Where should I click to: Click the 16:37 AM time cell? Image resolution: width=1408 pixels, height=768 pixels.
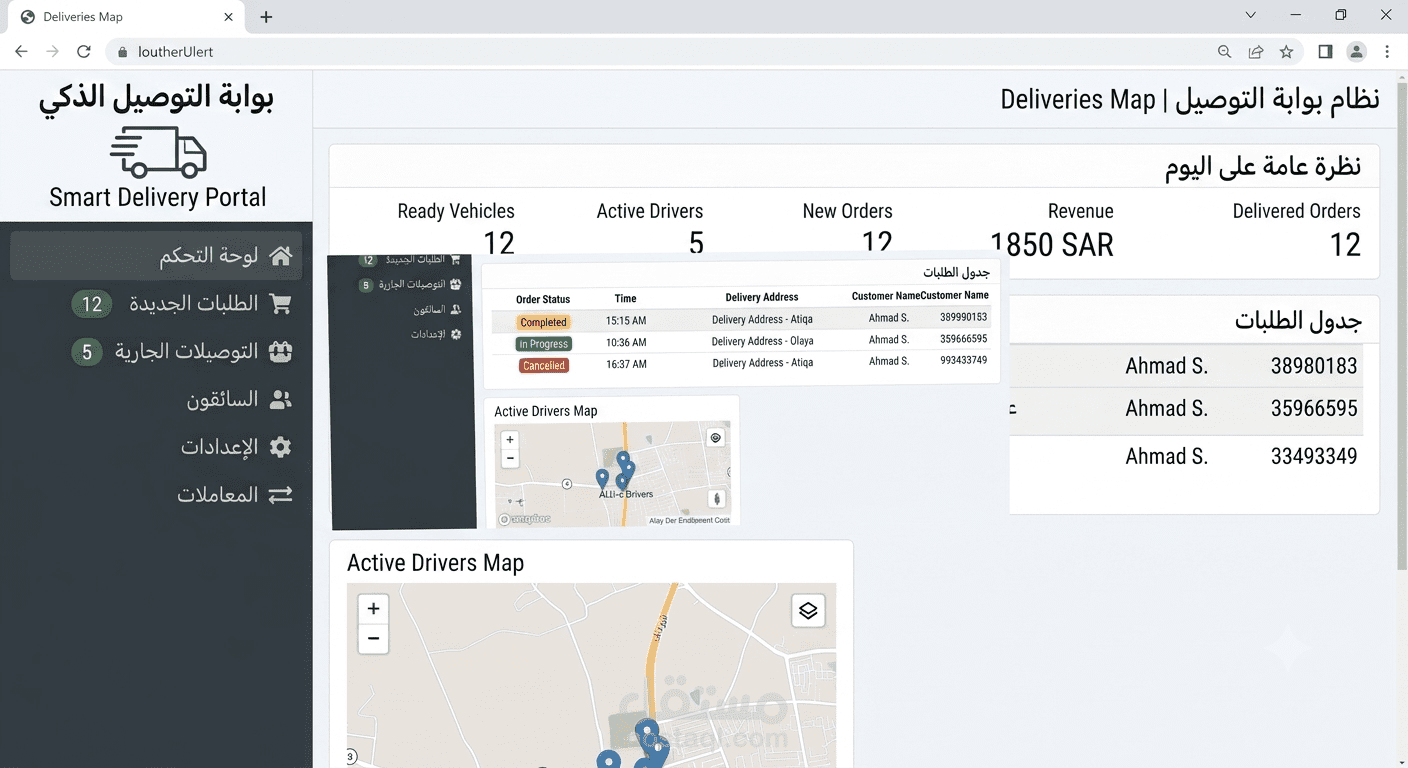point(626,365)
